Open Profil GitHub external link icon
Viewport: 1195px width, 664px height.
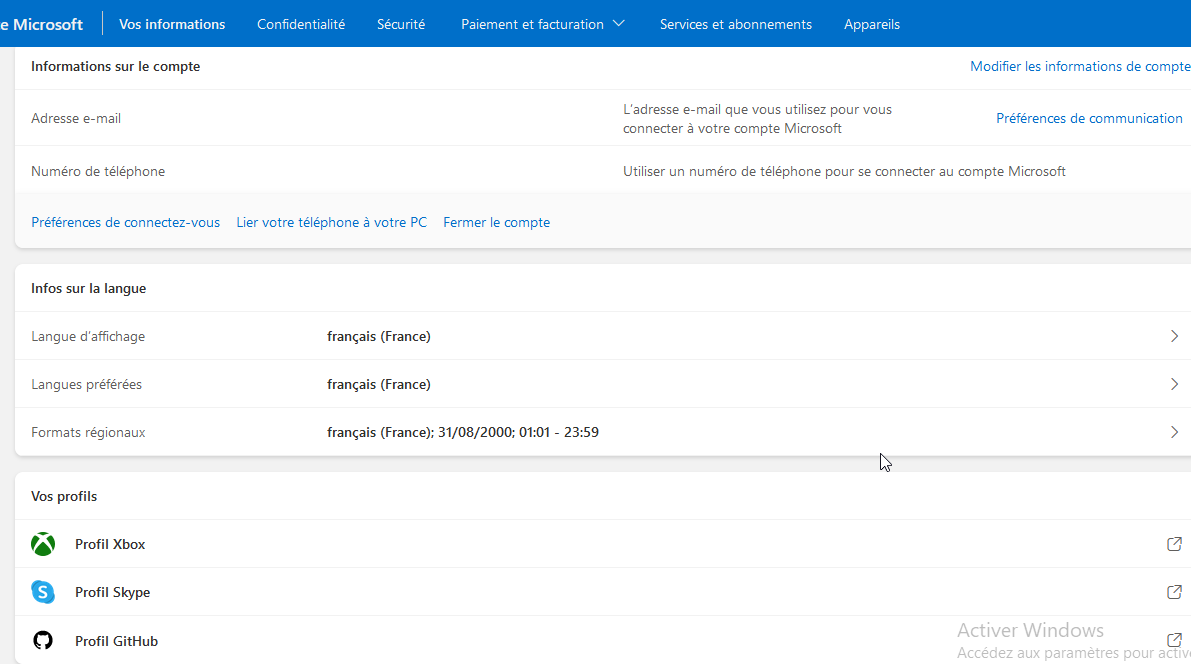pos(1174,640)
